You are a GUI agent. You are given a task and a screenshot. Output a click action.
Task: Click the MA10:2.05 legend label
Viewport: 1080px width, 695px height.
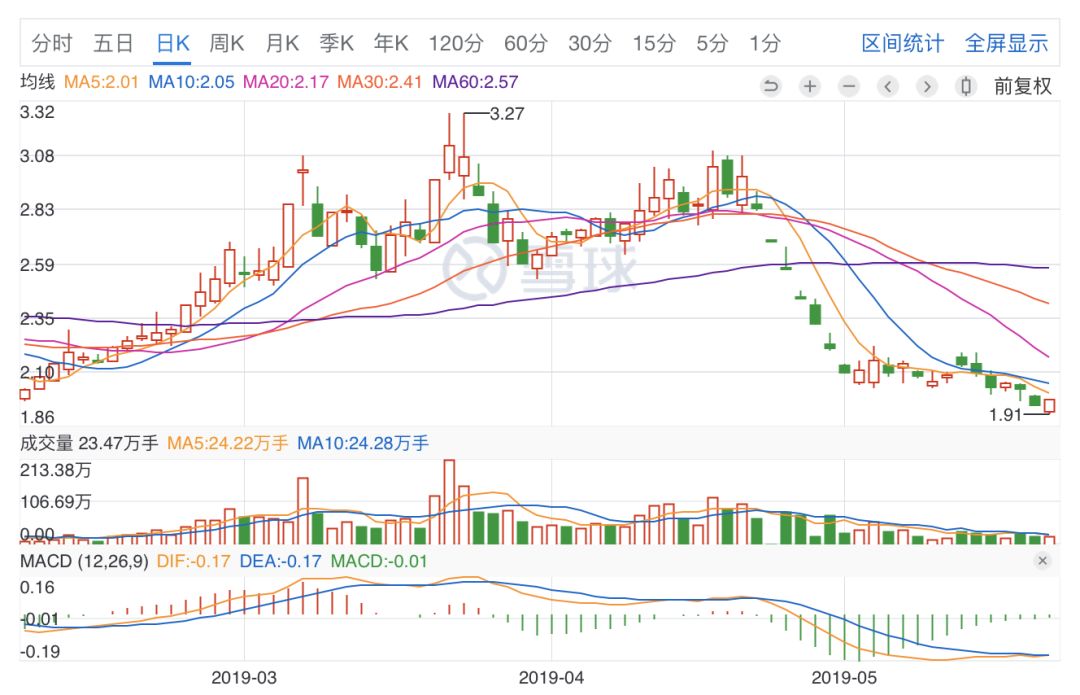(x=191, y=82)
